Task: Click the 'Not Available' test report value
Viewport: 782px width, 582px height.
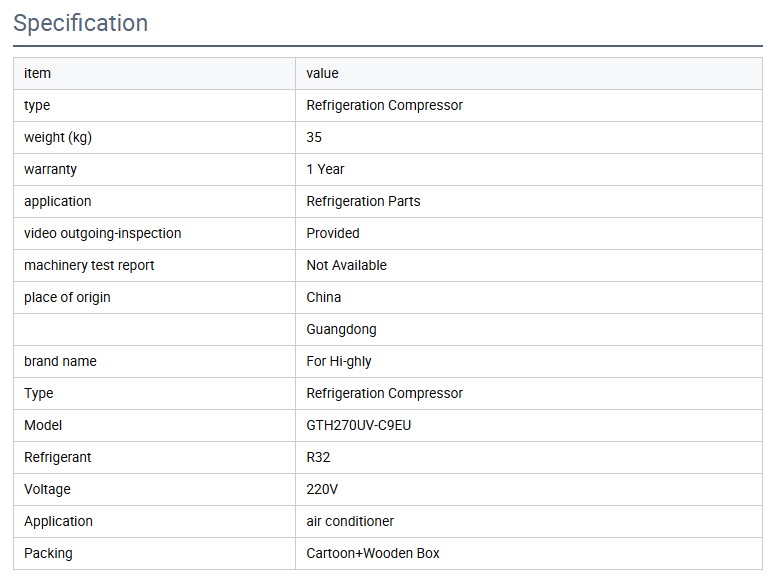Action: tap(346, 265)
